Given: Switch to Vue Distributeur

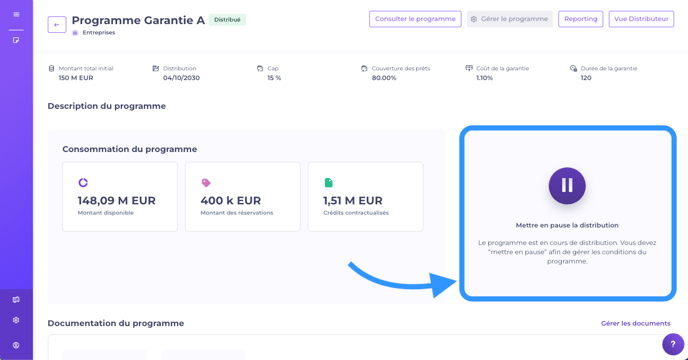Looking at the screenshot, I should pos(641,19).
